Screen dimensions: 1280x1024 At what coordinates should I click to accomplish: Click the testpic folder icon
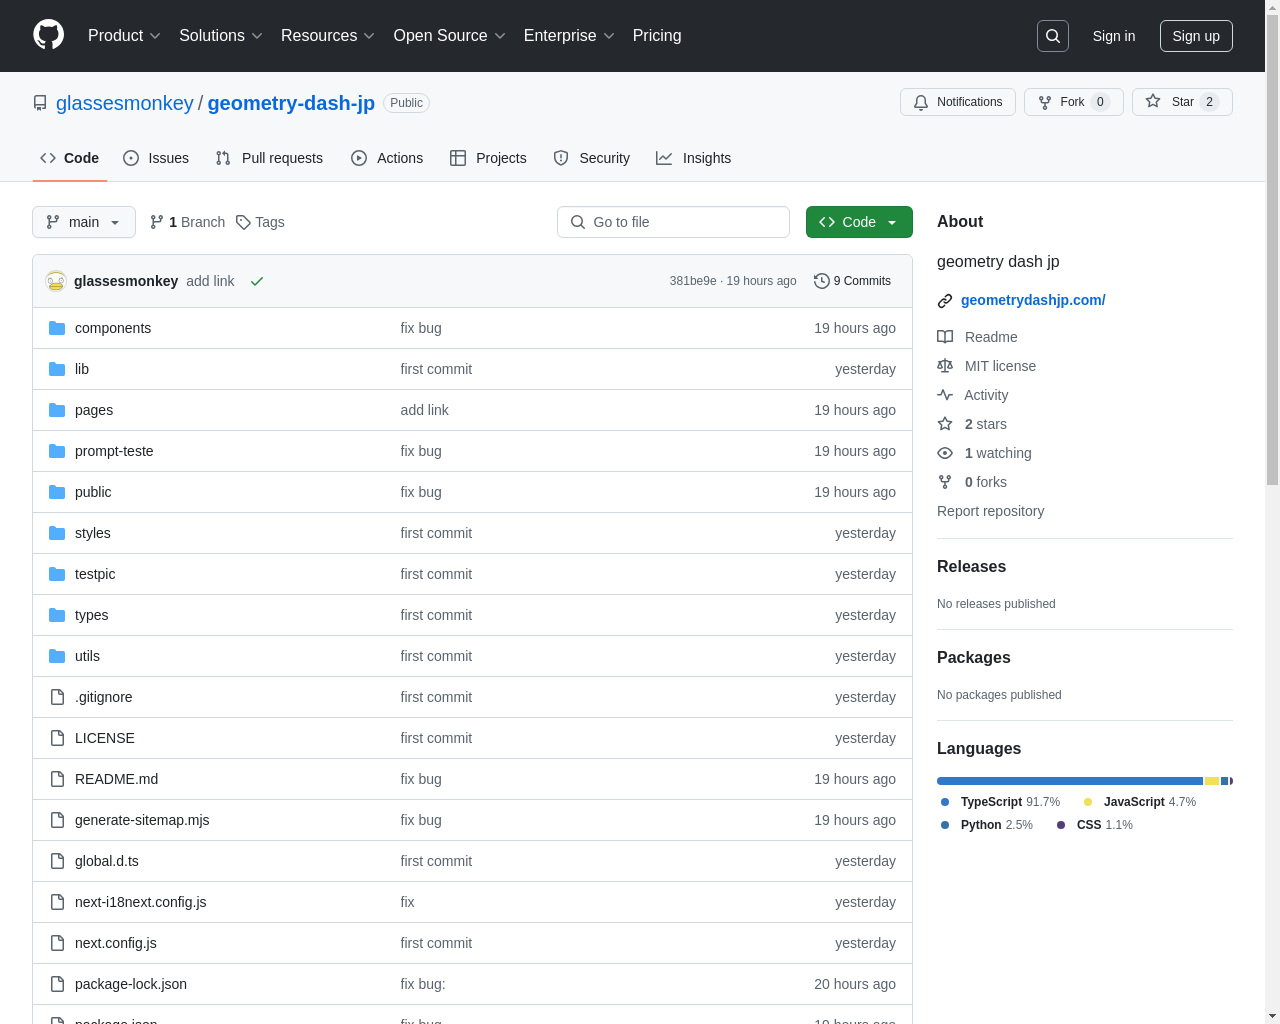tap(57, 574)
